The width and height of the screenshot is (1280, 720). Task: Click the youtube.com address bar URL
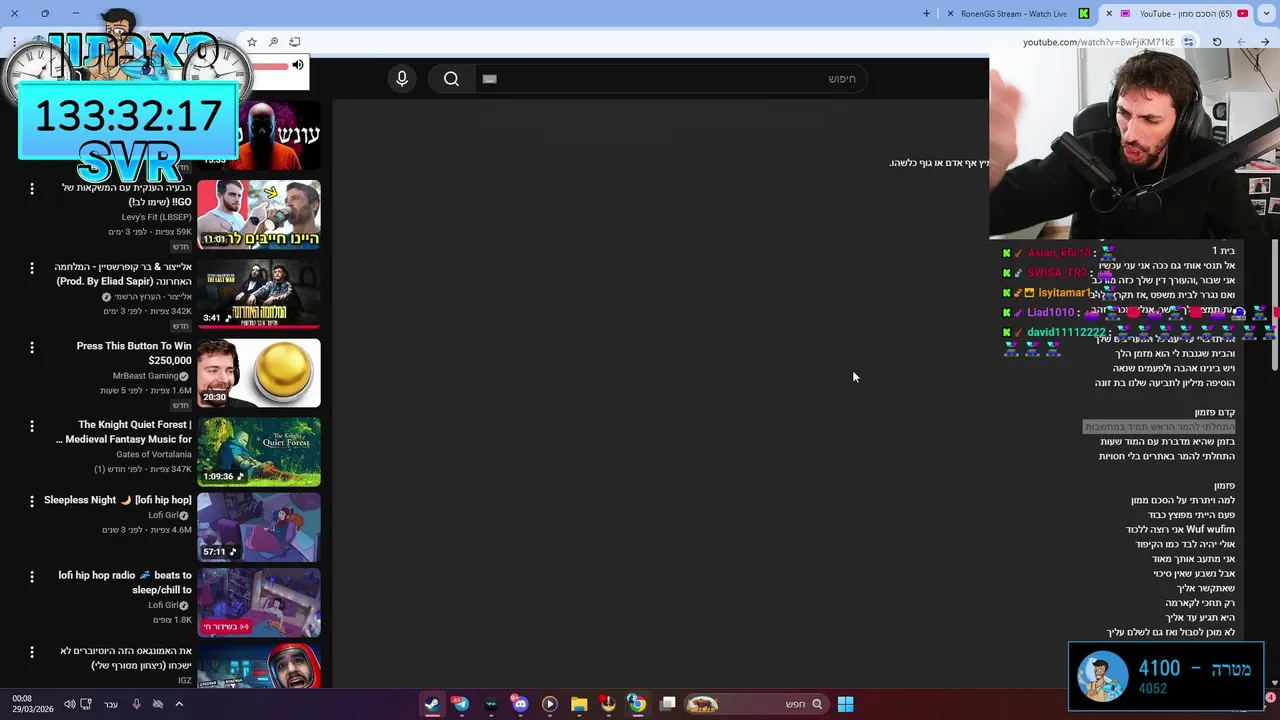[1098, 42]
